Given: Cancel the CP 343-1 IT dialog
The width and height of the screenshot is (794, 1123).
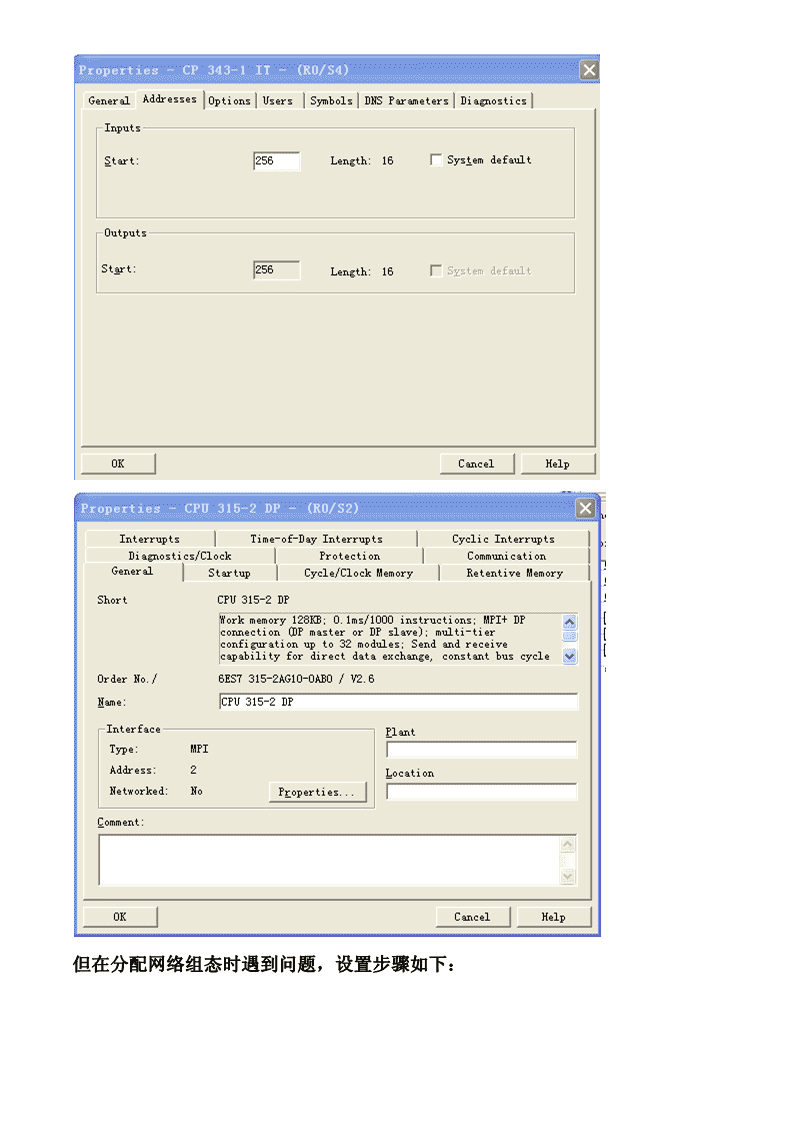Looking at the screenshot, I should pos(476,463).
